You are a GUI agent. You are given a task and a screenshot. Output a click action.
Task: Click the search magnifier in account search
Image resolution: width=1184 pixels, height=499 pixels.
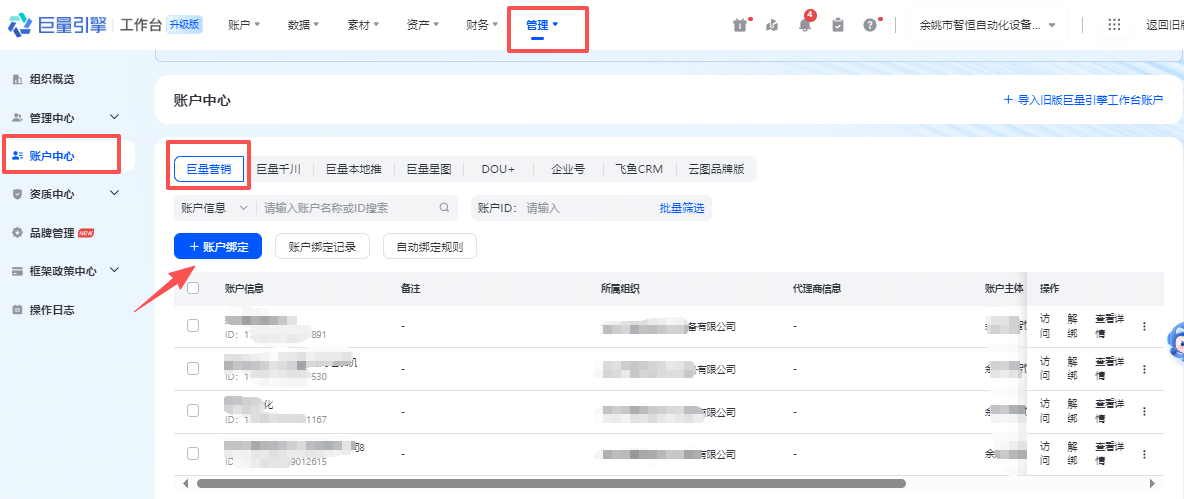[x=444, y=208]
